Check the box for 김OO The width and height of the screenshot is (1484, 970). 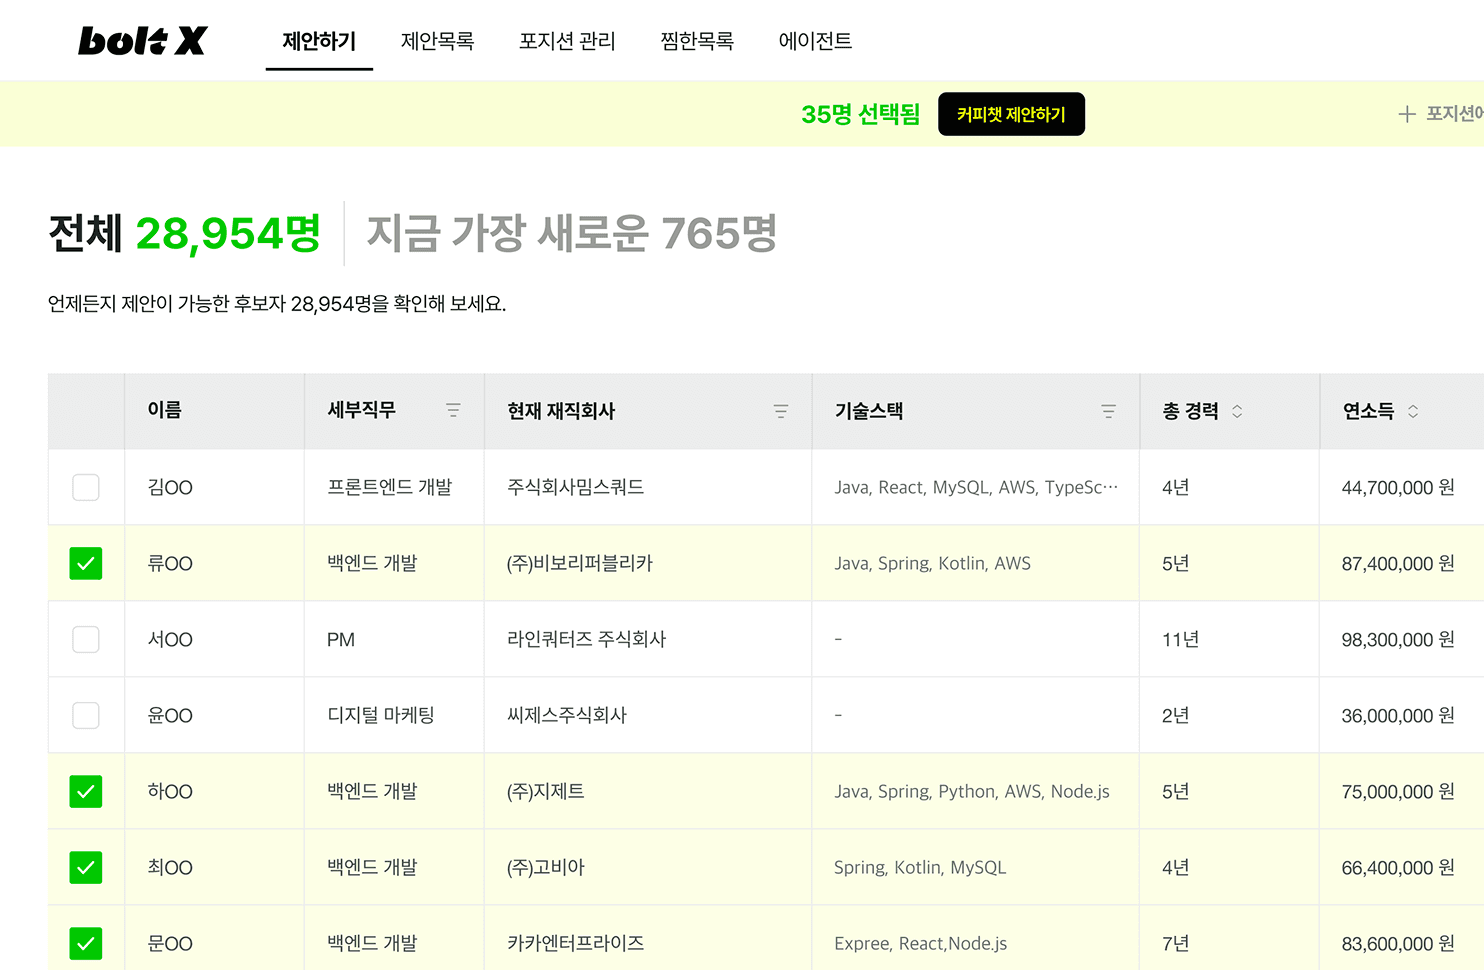tap(86, 487)
